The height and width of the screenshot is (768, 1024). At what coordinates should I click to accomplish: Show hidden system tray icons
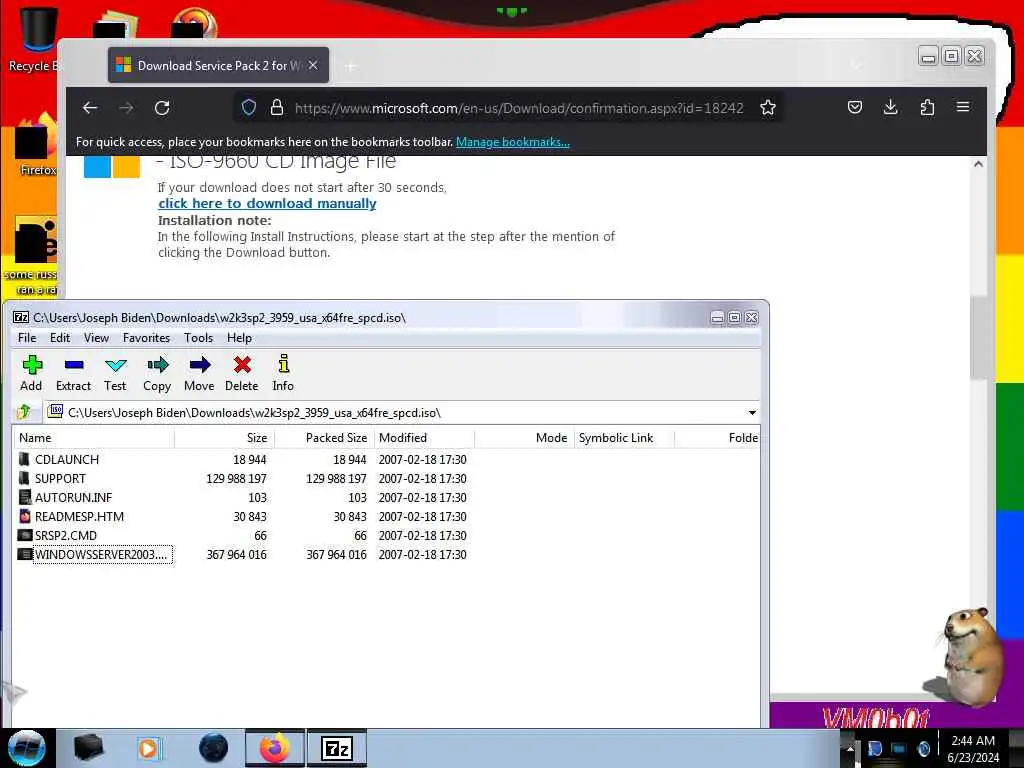click(850, 749)
